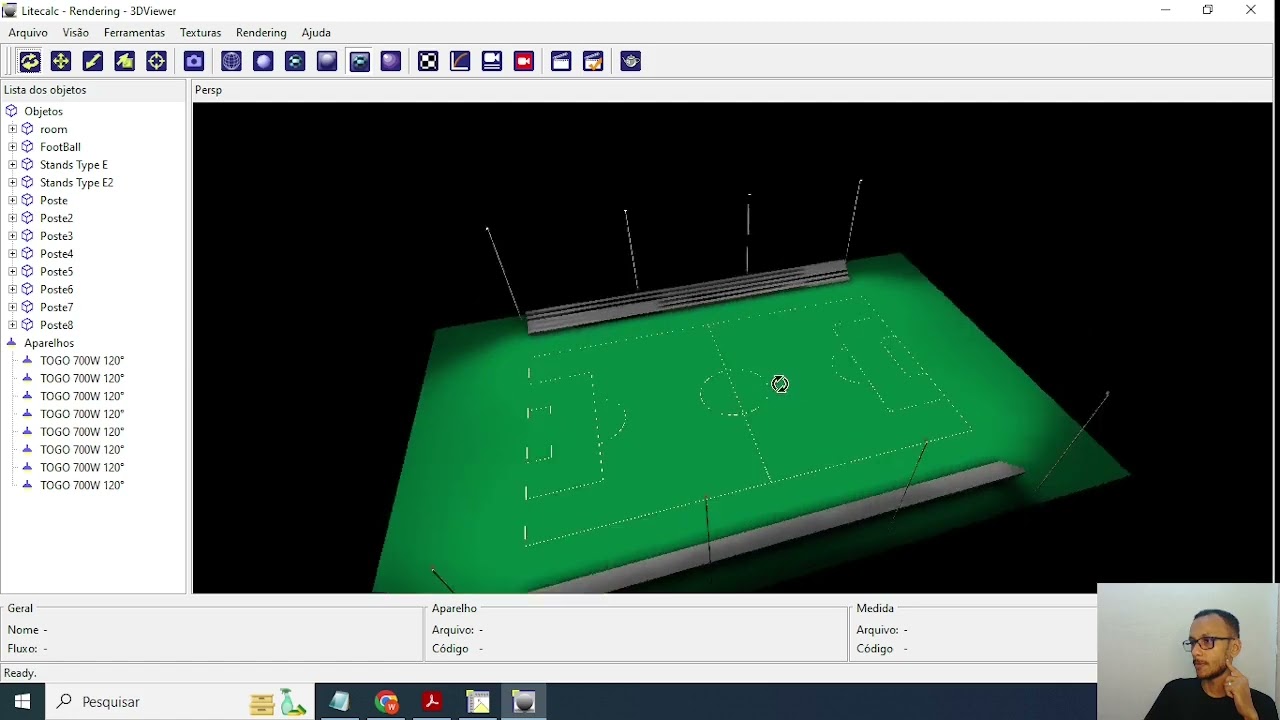Open the Rendering menu

point(261,33)
